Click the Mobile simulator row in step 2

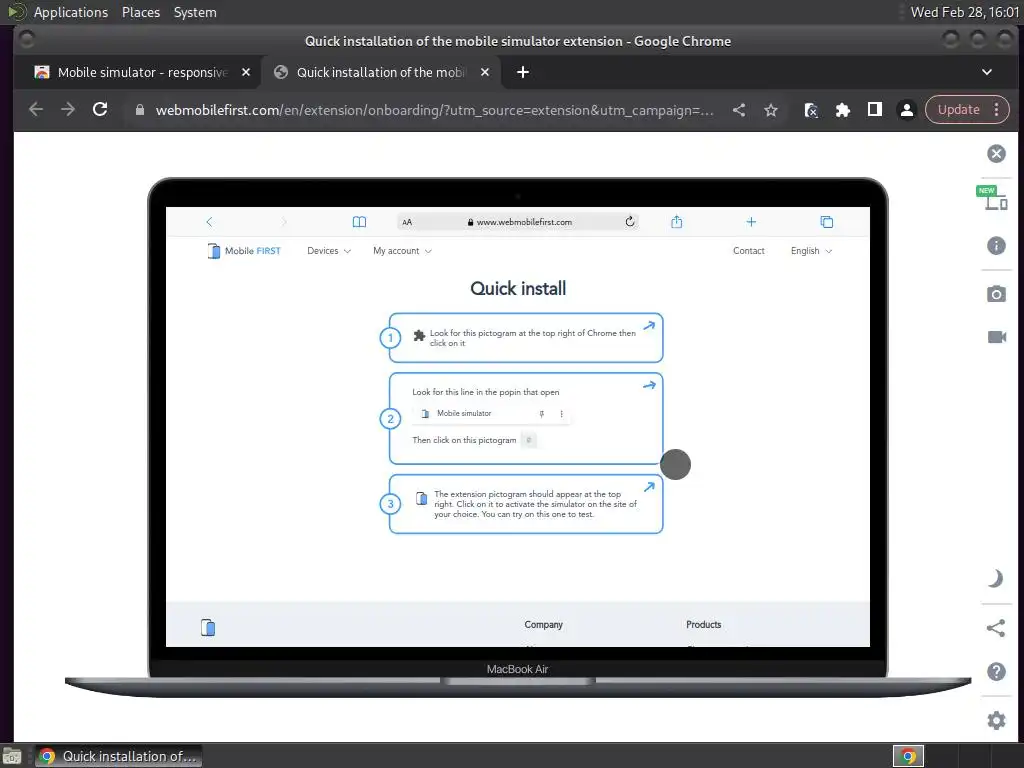pyautogui.click(x=492, y=413)
